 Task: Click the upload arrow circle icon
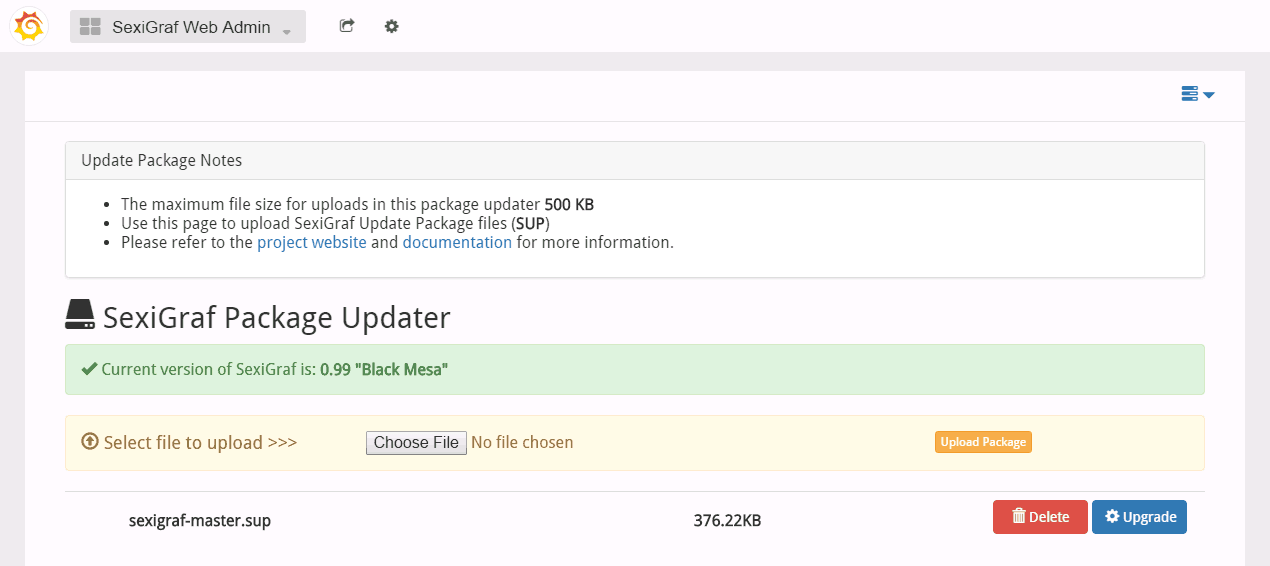coord(90,441)
